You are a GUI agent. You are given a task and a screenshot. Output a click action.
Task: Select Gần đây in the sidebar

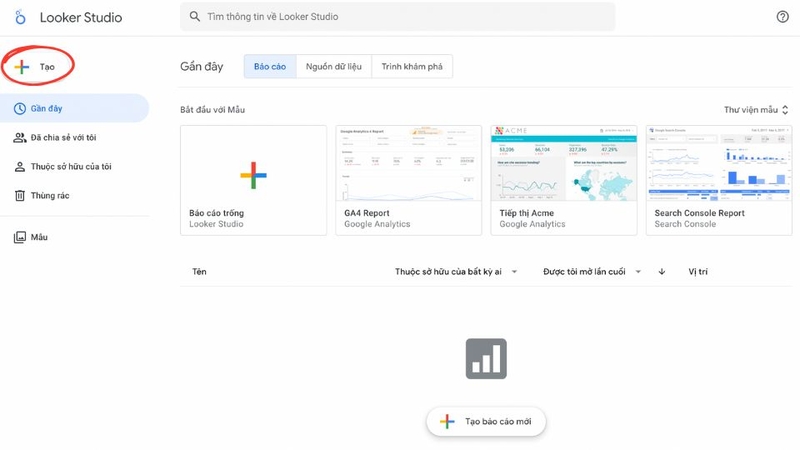[74, 108]
